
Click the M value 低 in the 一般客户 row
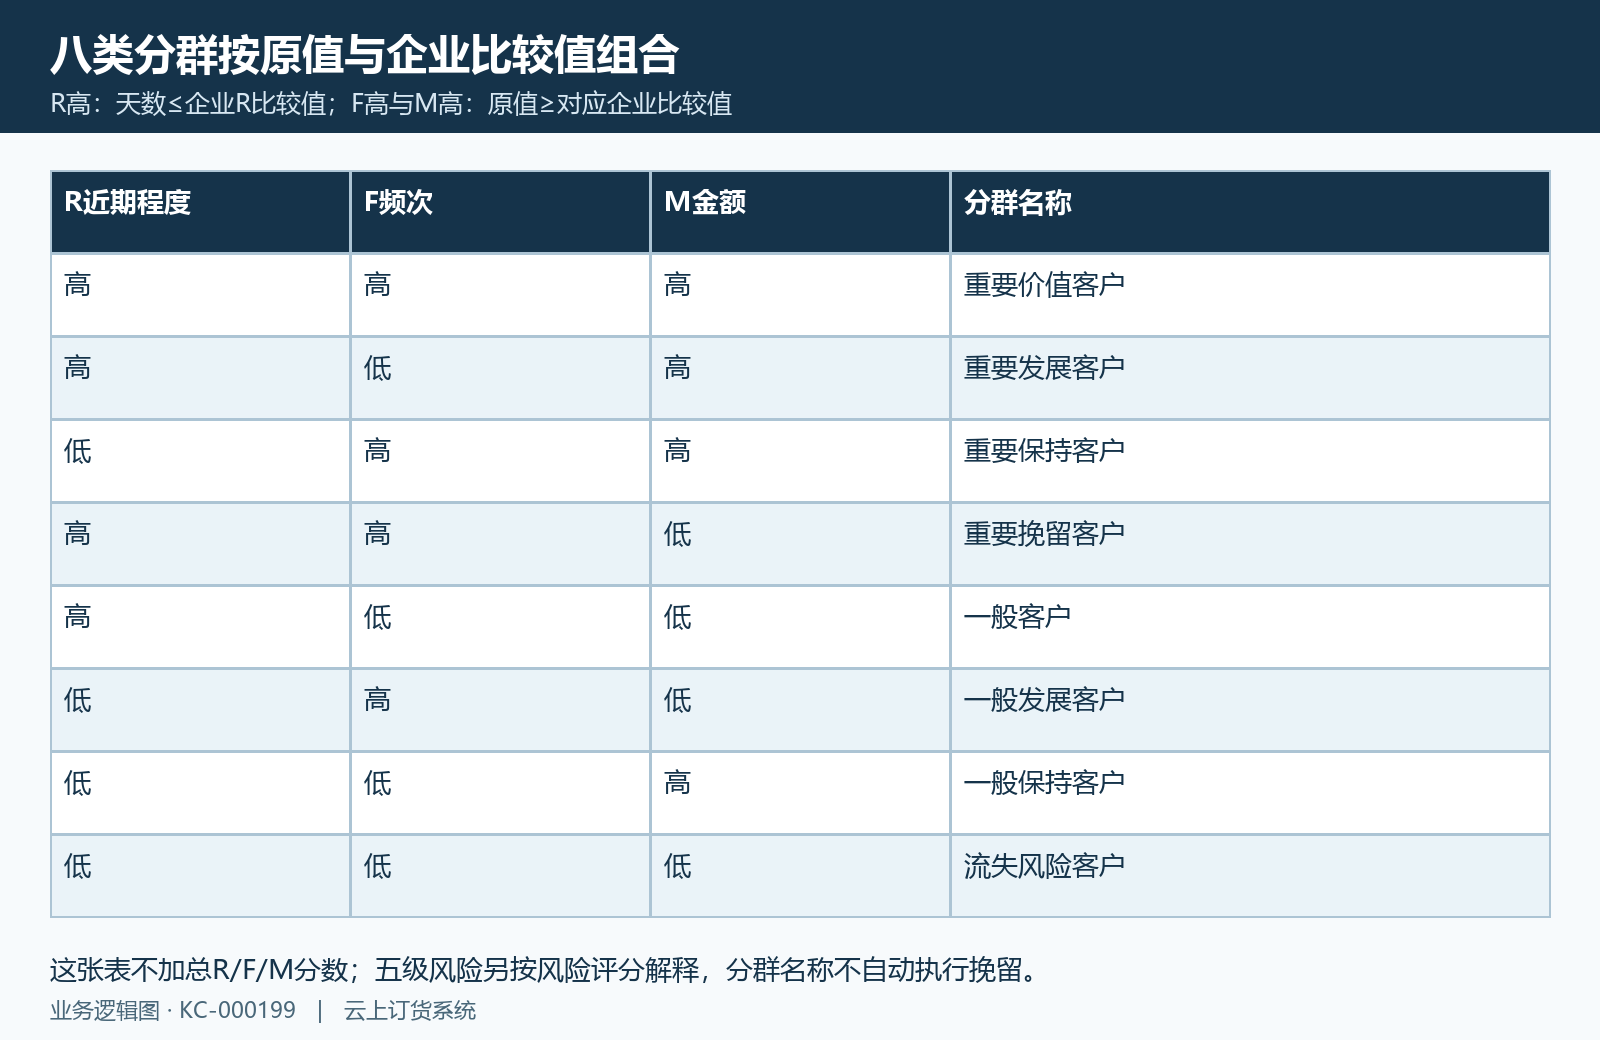pos(677,617)
